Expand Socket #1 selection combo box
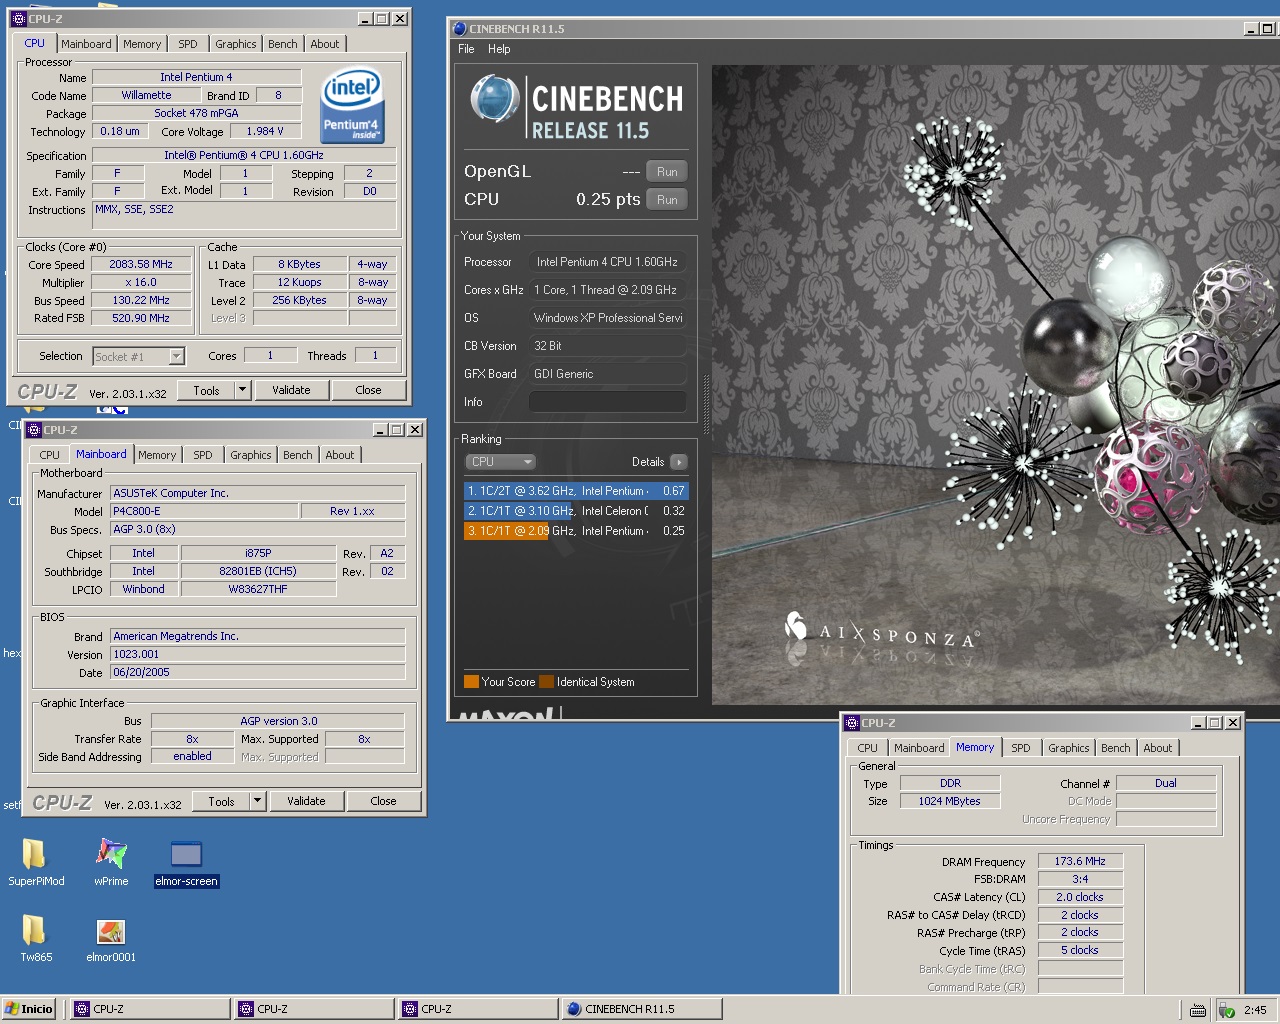The height and width of the screenshot is (1024, 1280). pos(176,356)
